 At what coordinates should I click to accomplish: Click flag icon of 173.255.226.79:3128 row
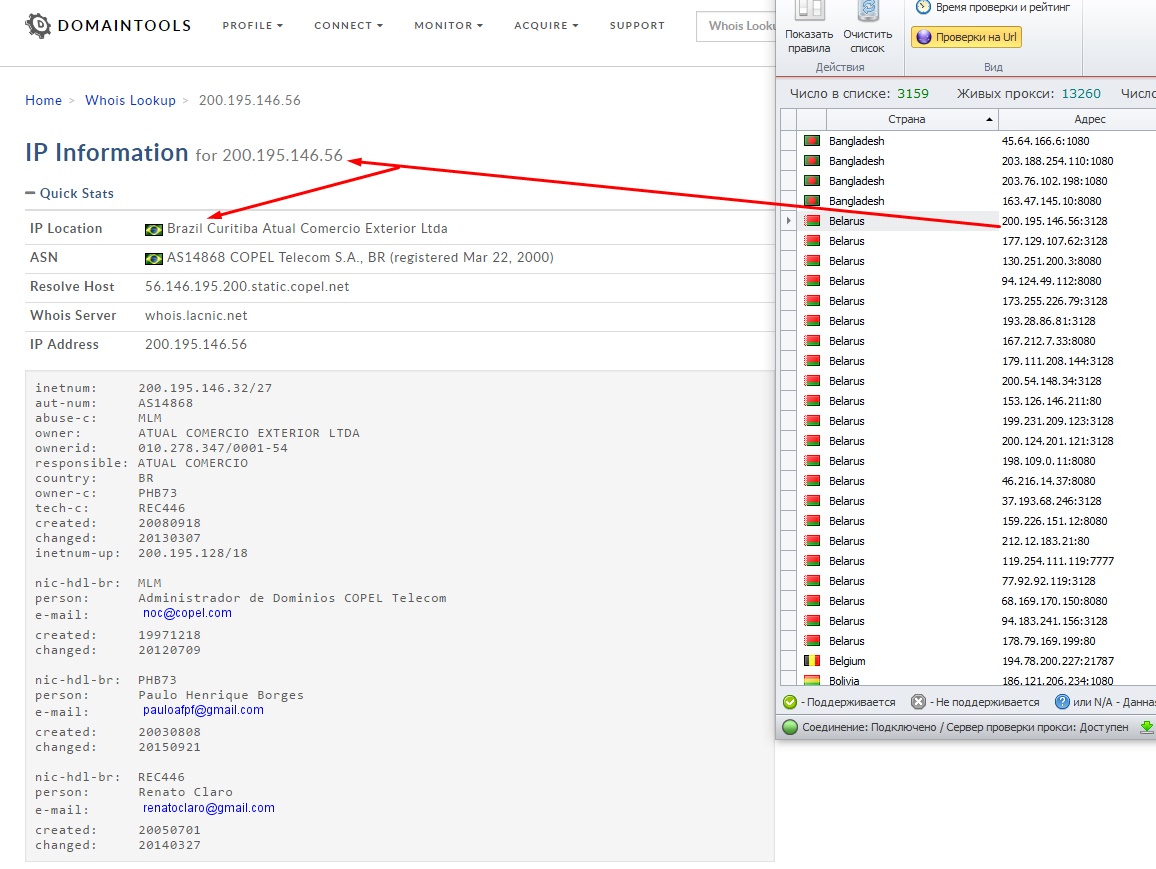tap(812, 301)
